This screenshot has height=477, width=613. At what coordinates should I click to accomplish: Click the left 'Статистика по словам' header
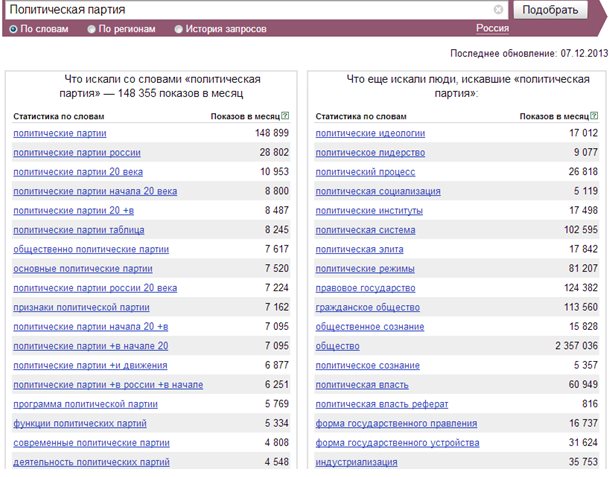tap(59, 117)
